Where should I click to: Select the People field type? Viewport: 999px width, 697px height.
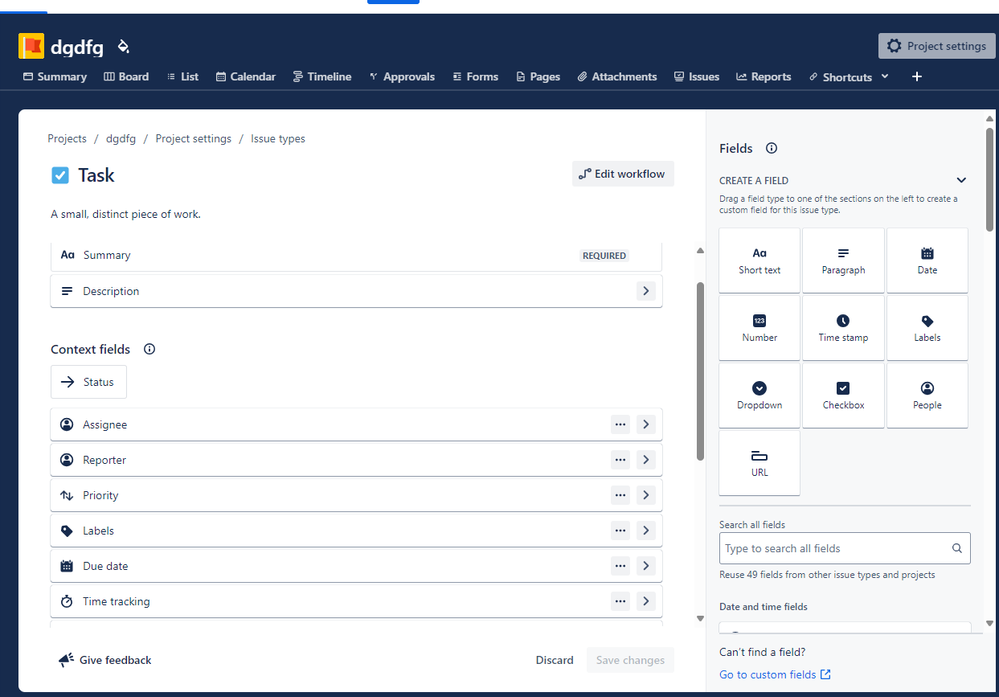pos(927,396)
